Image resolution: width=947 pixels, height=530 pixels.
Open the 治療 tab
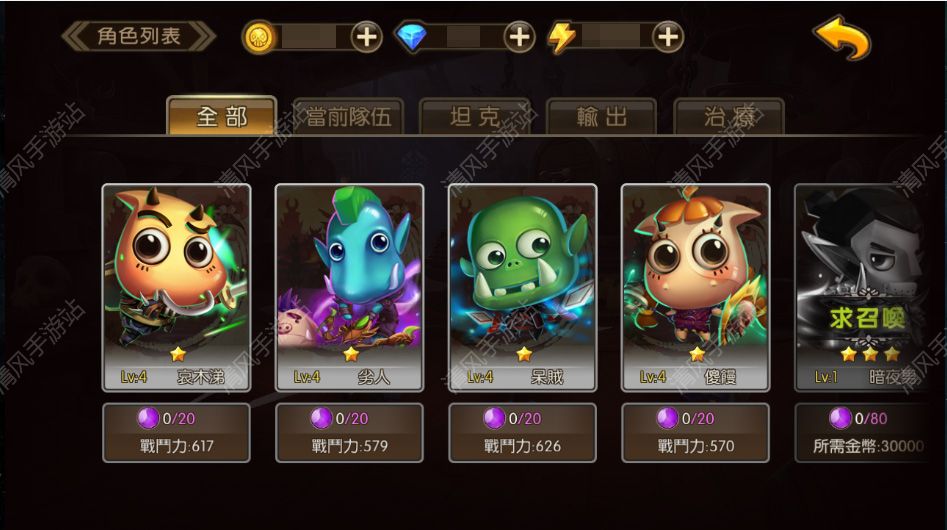point(729,117)
